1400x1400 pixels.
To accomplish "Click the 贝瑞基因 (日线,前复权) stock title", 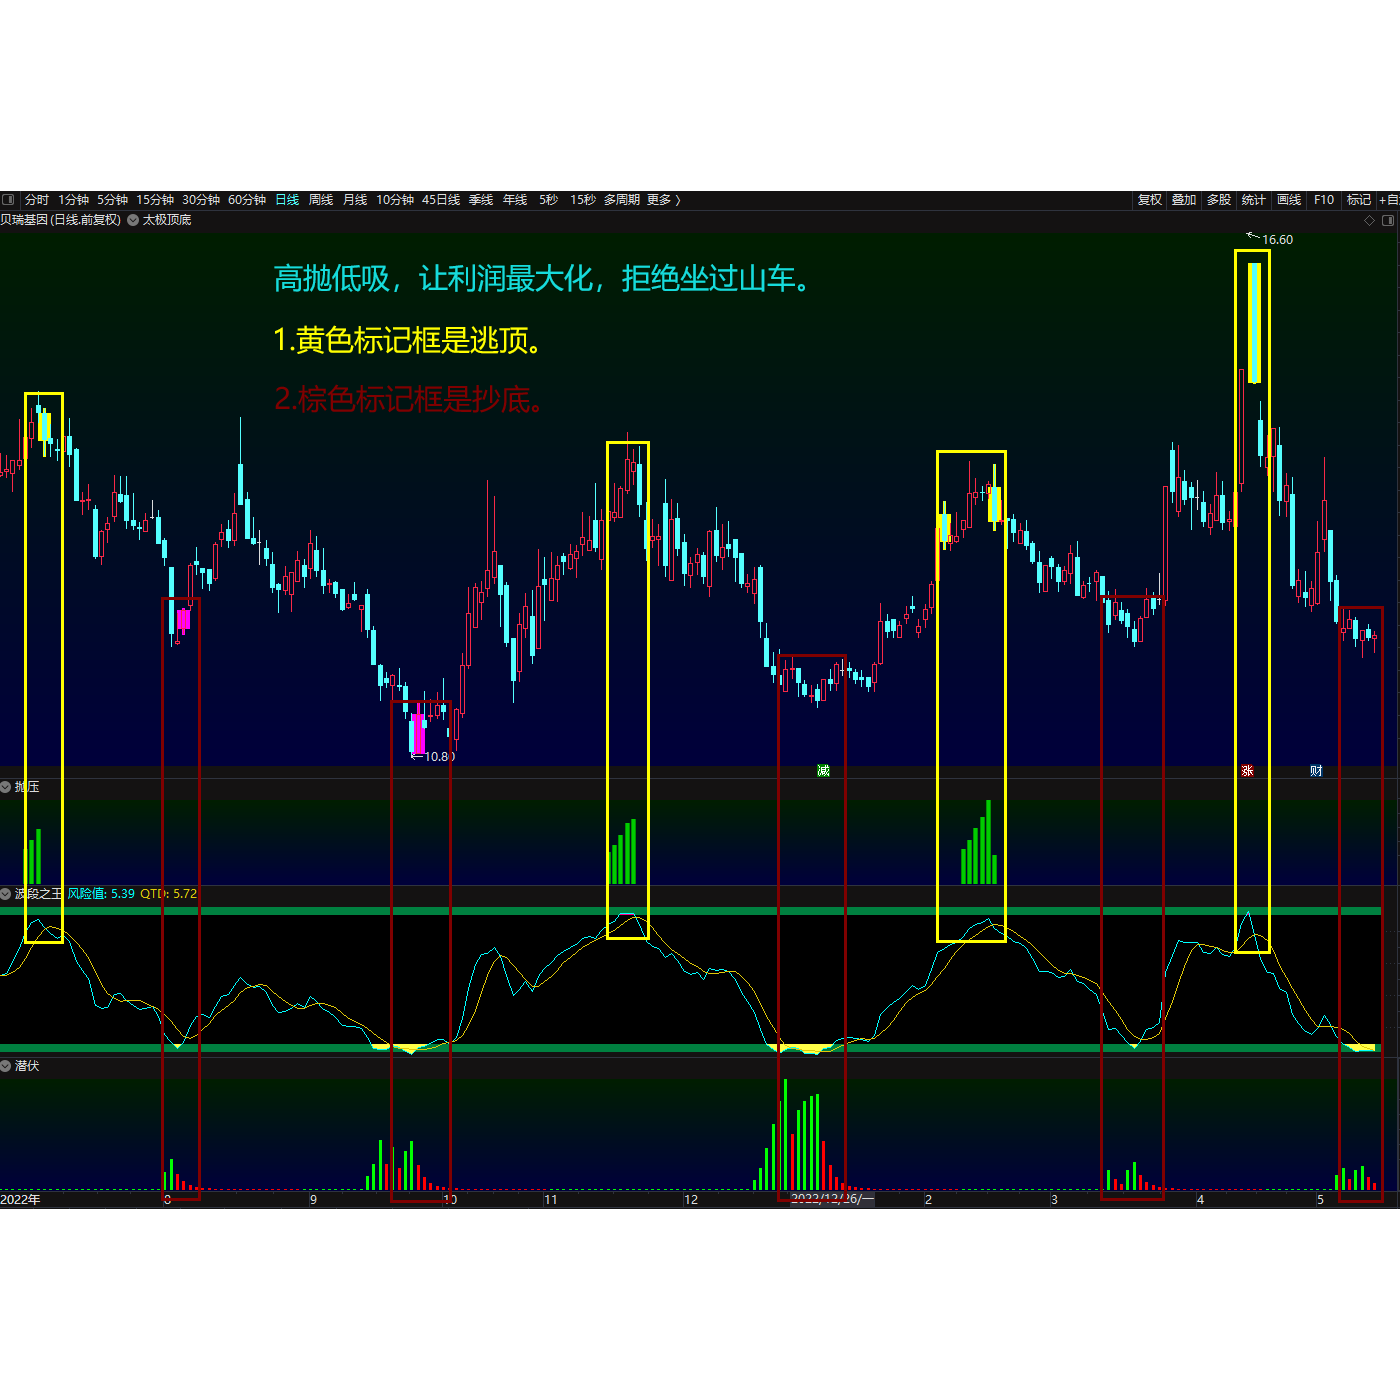I will 61,220.
